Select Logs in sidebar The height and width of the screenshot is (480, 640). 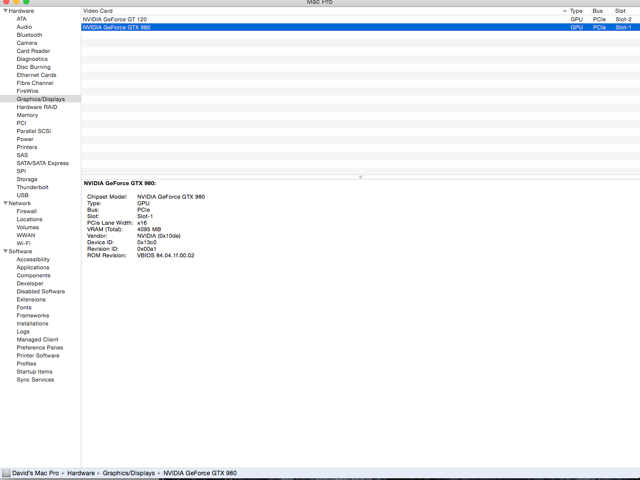coord(23,331)
